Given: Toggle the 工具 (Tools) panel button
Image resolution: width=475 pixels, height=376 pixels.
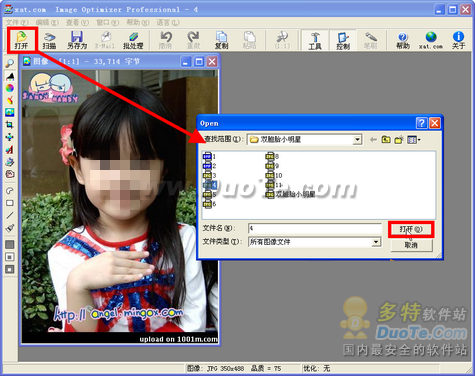Looking at the screenshot, I should tap(315, 40).
